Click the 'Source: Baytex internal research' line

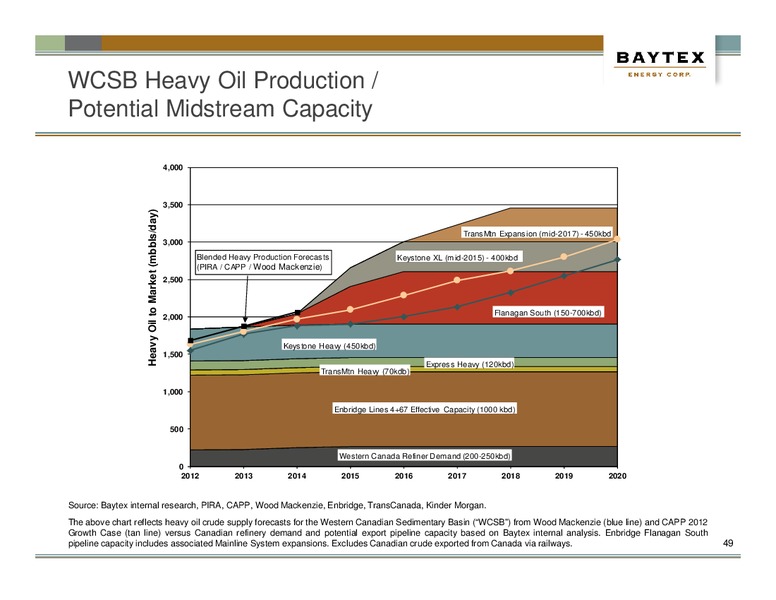click(x=277, y=505)
